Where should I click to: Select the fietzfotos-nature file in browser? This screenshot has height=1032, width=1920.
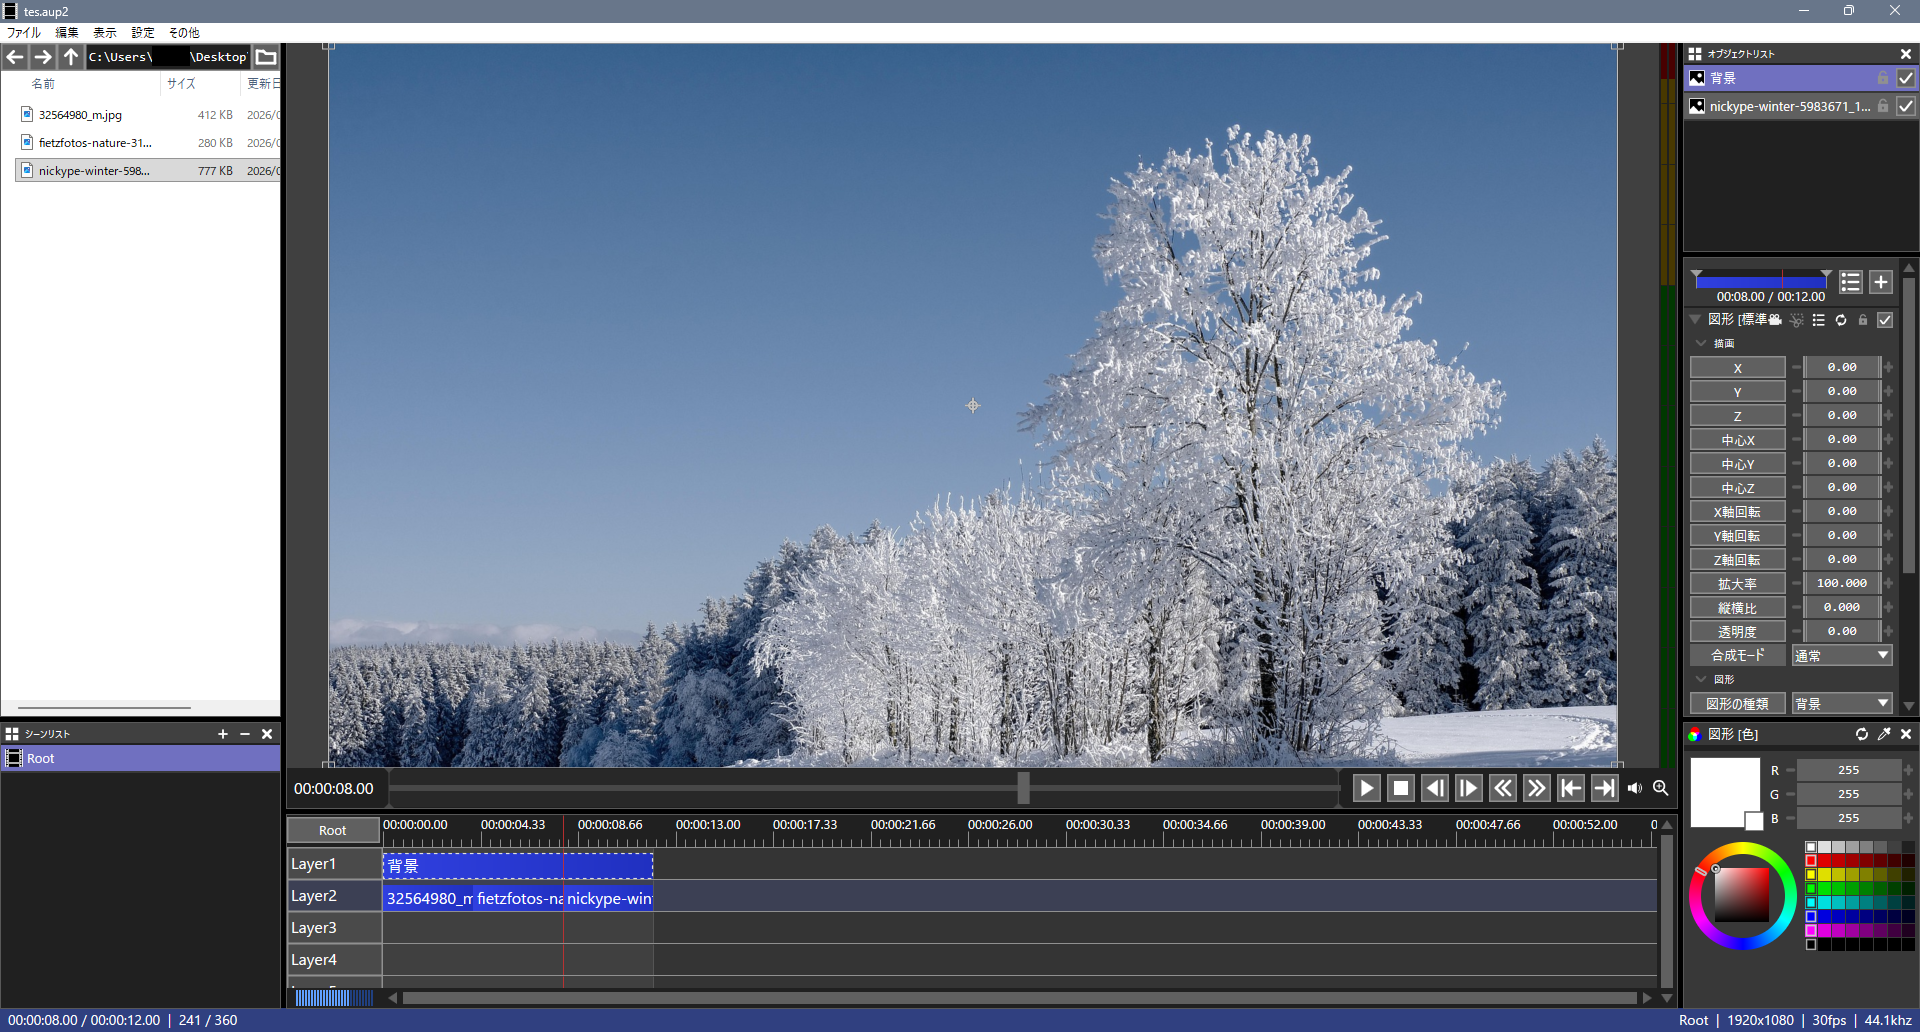coord(95,143)
